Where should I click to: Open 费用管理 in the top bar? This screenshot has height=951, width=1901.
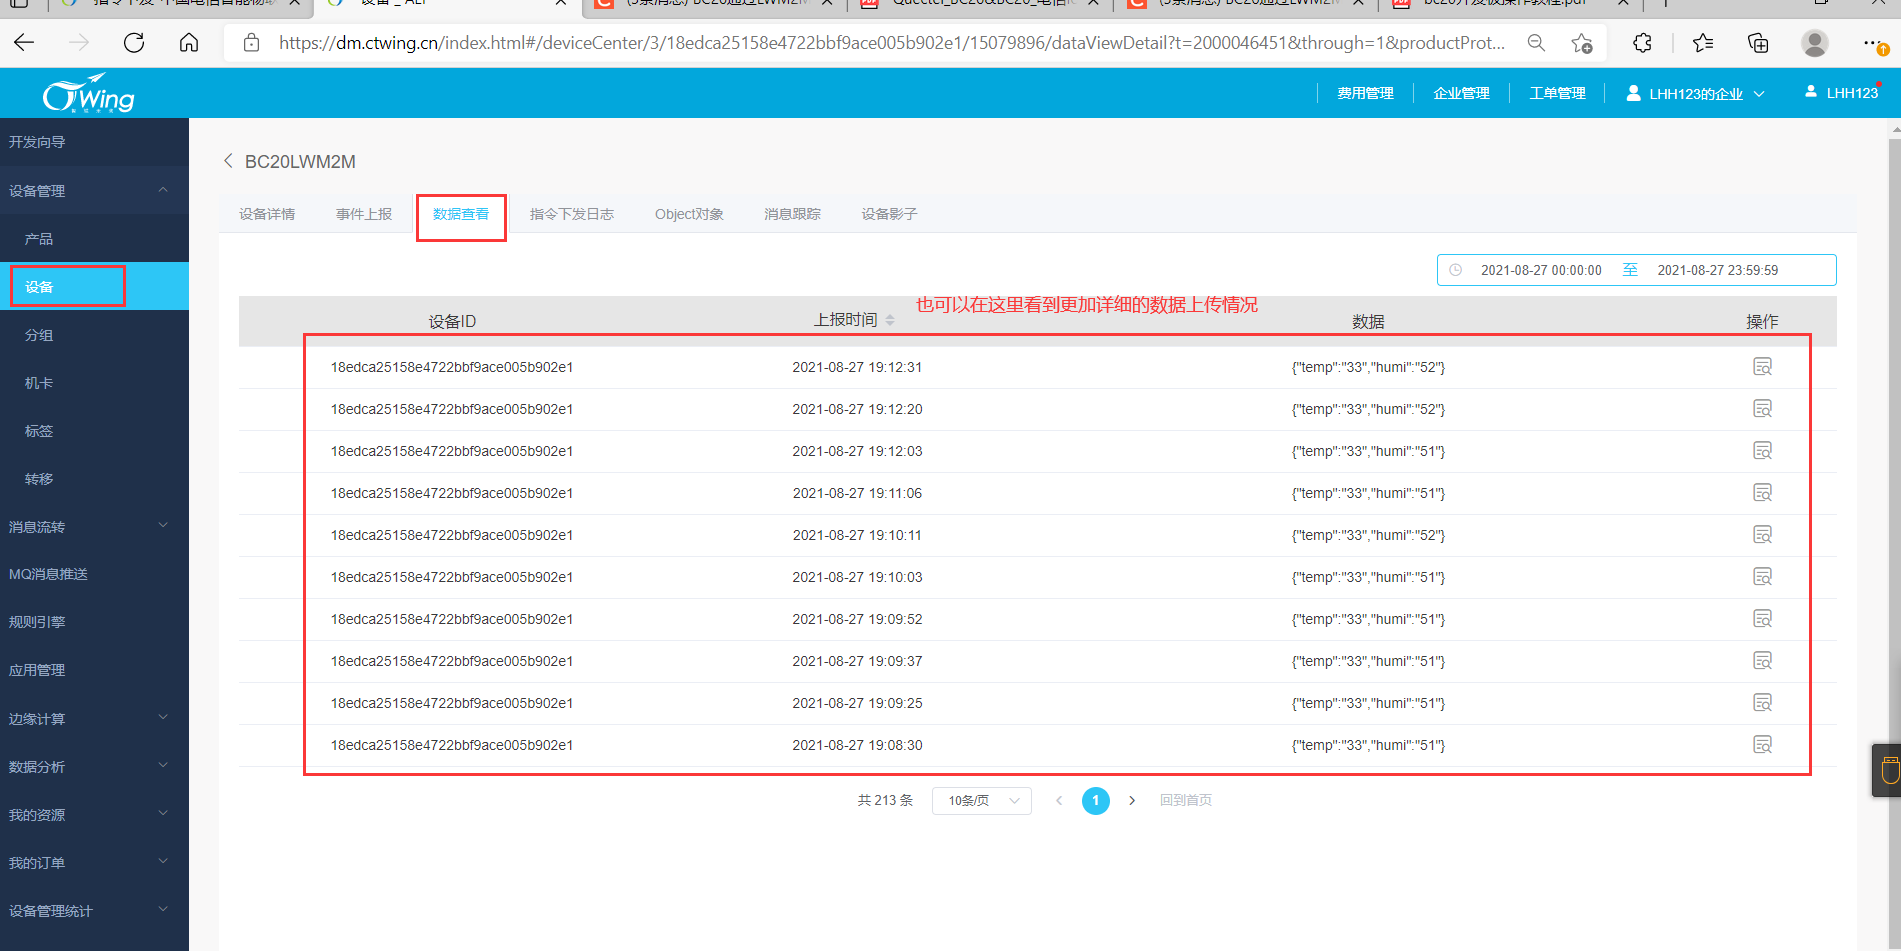click(x=1365, y=93)
